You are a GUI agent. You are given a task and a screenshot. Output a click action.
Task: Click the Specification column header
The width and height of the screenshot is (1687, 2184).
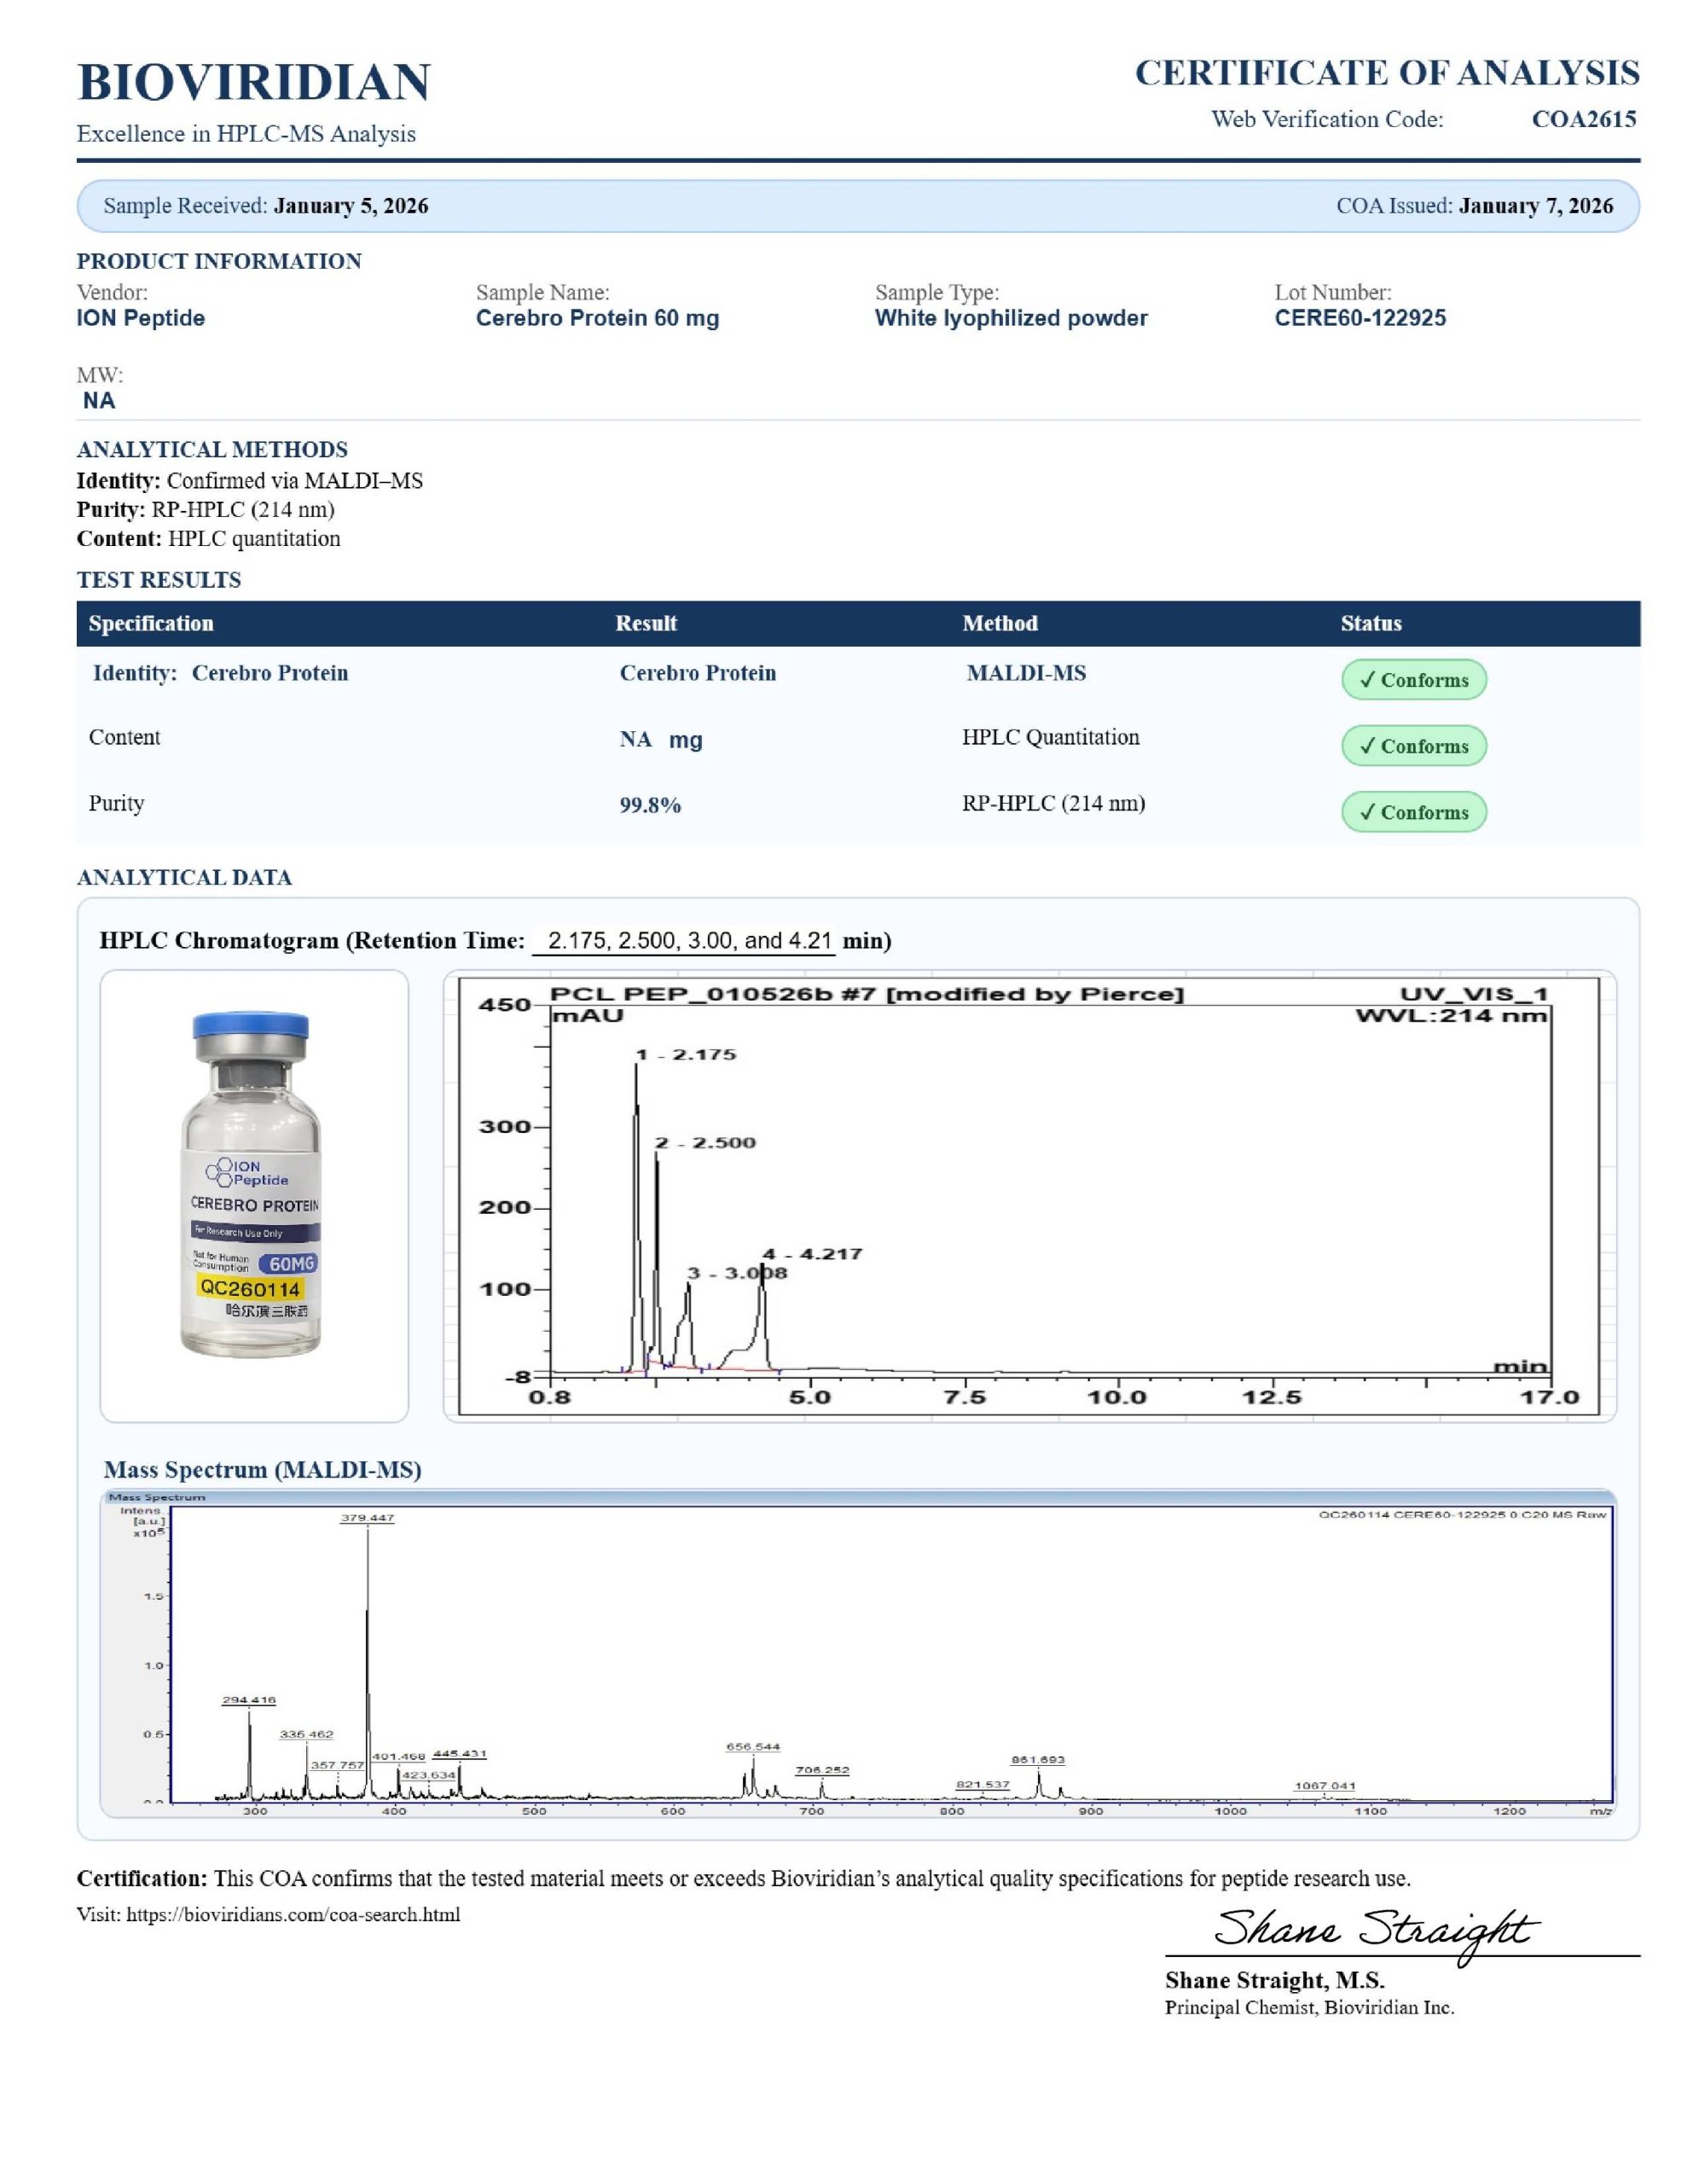coord(151,623)
